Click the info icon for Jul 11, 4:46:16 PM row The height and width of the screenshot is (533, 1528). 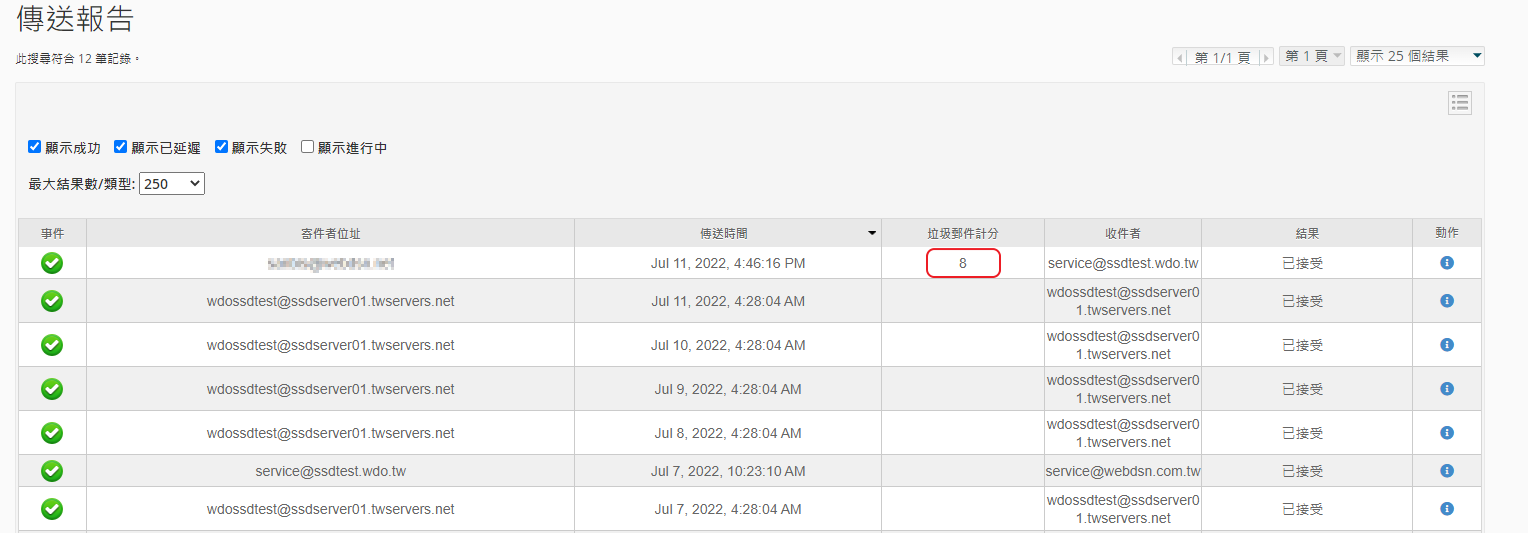[x=1446, y=263]
